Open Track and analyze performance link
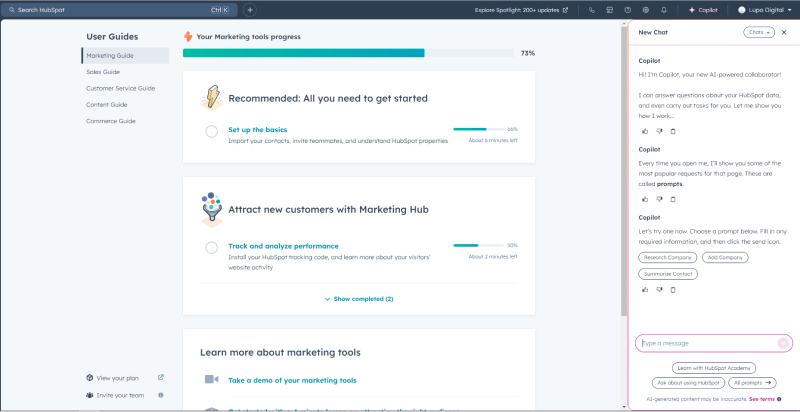Screen dimensions: 800x412 (x=283, y=246)
